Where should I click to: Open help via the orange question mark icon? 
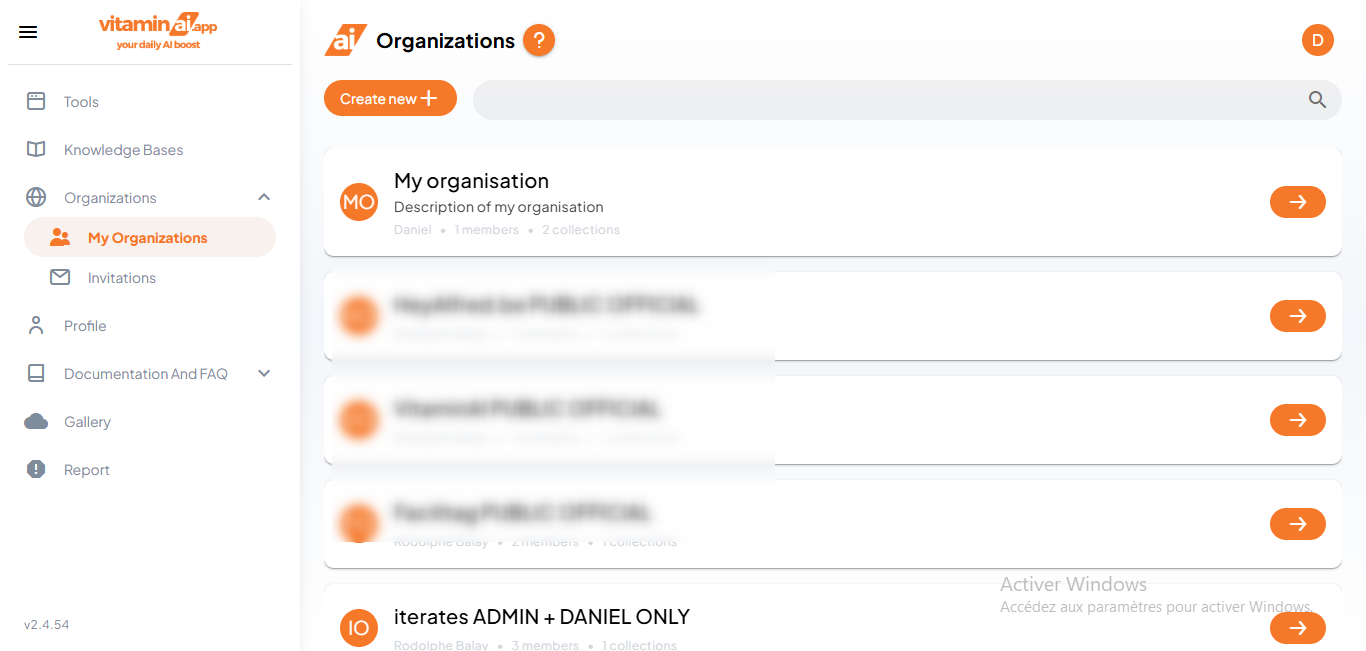(x=538, y=41)
